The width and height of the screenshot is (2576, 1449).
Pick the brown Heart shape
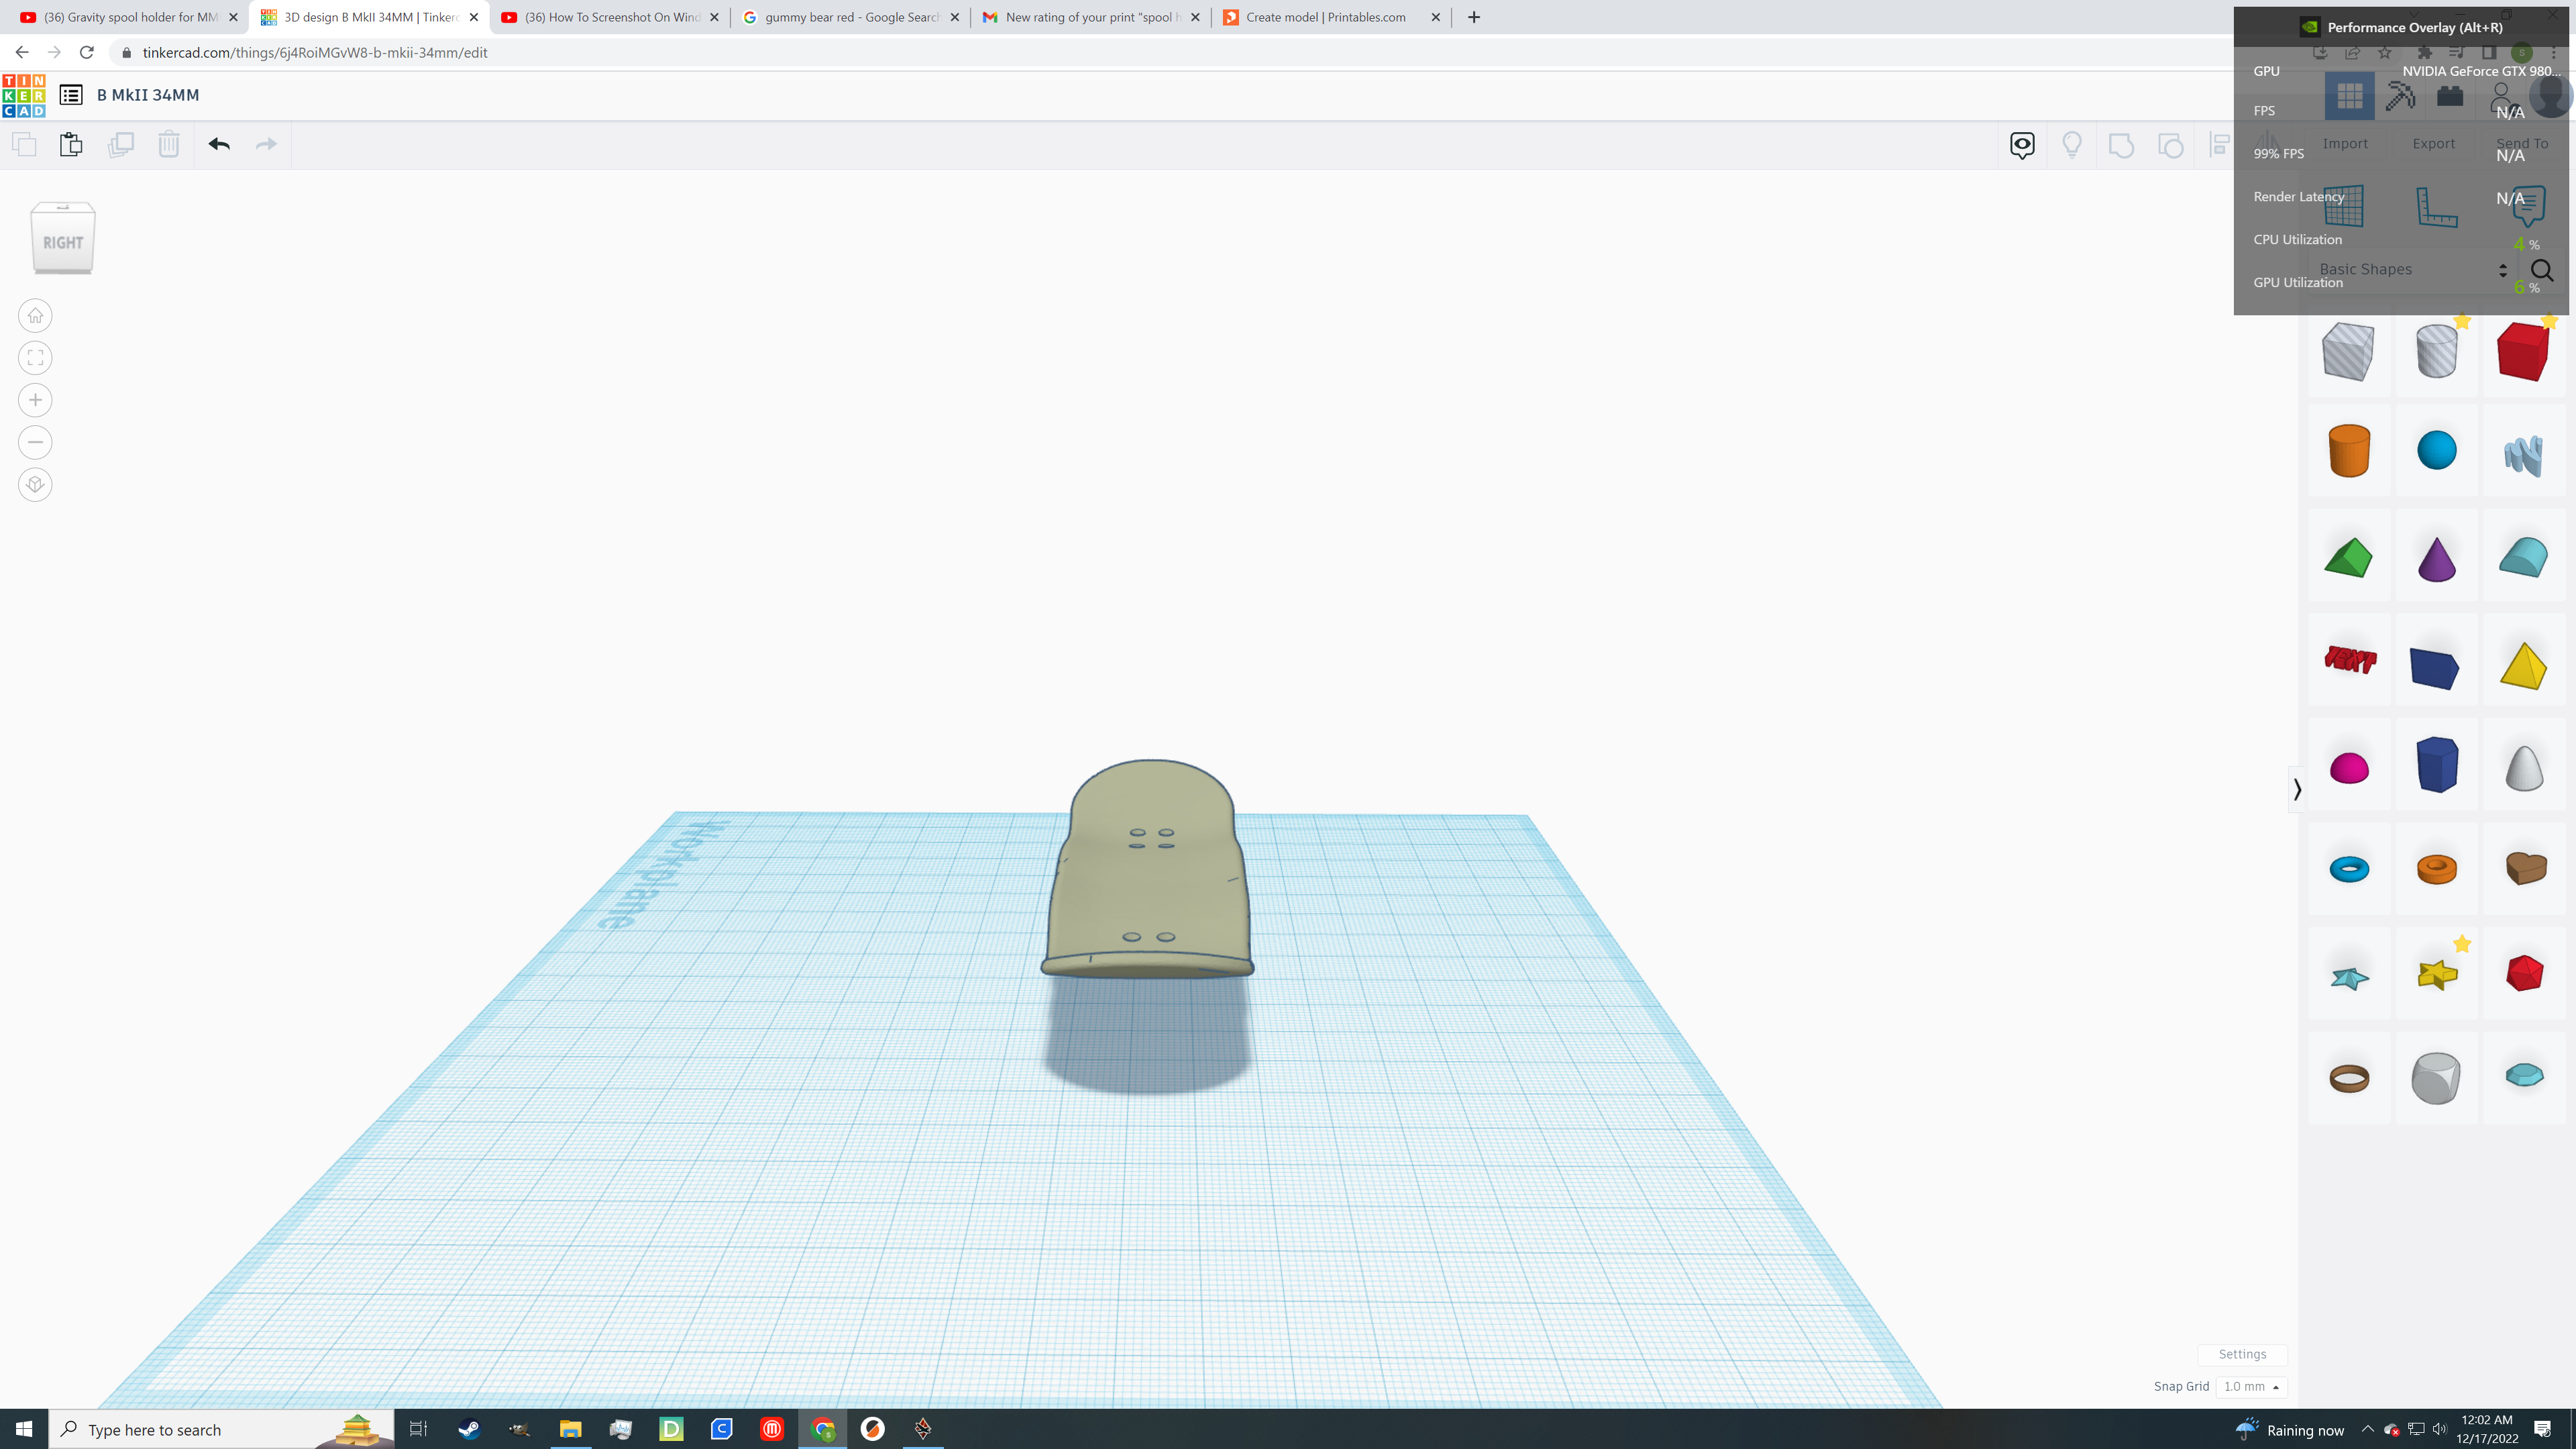pyautogui.click(x=2525, y=868)
